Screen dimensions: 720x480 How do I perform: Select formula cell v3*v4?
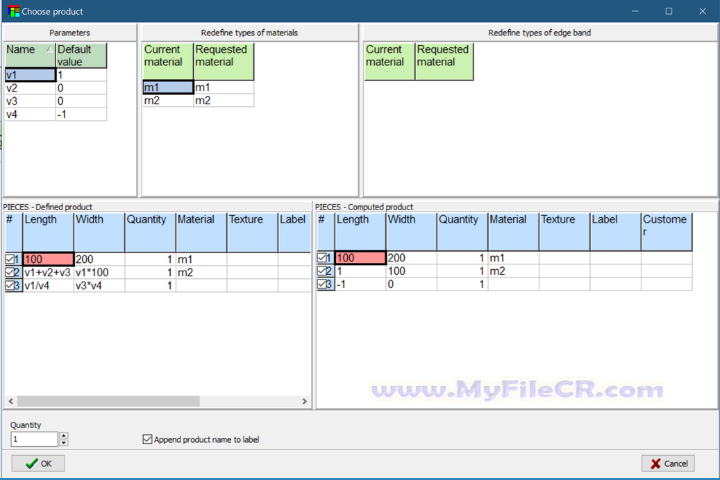[x=99, y=286]
